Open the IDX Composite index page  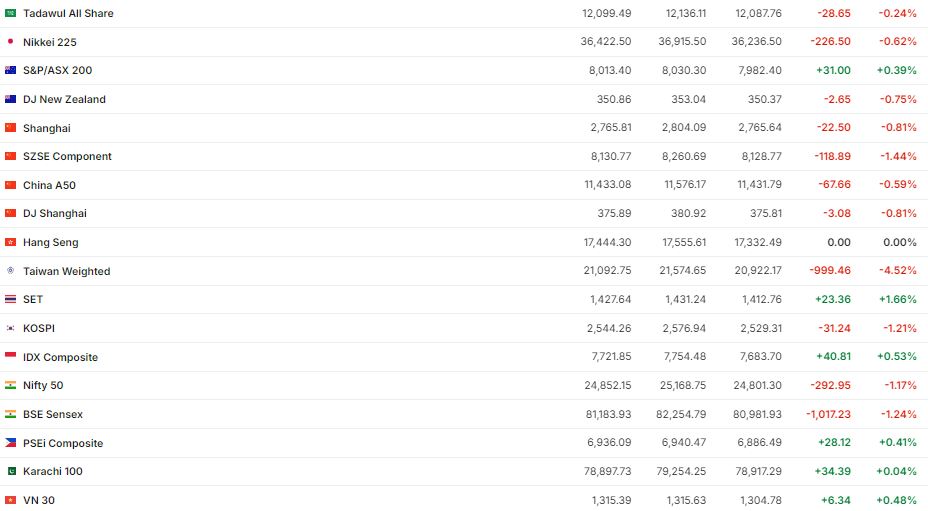click(x=60, y=357)
